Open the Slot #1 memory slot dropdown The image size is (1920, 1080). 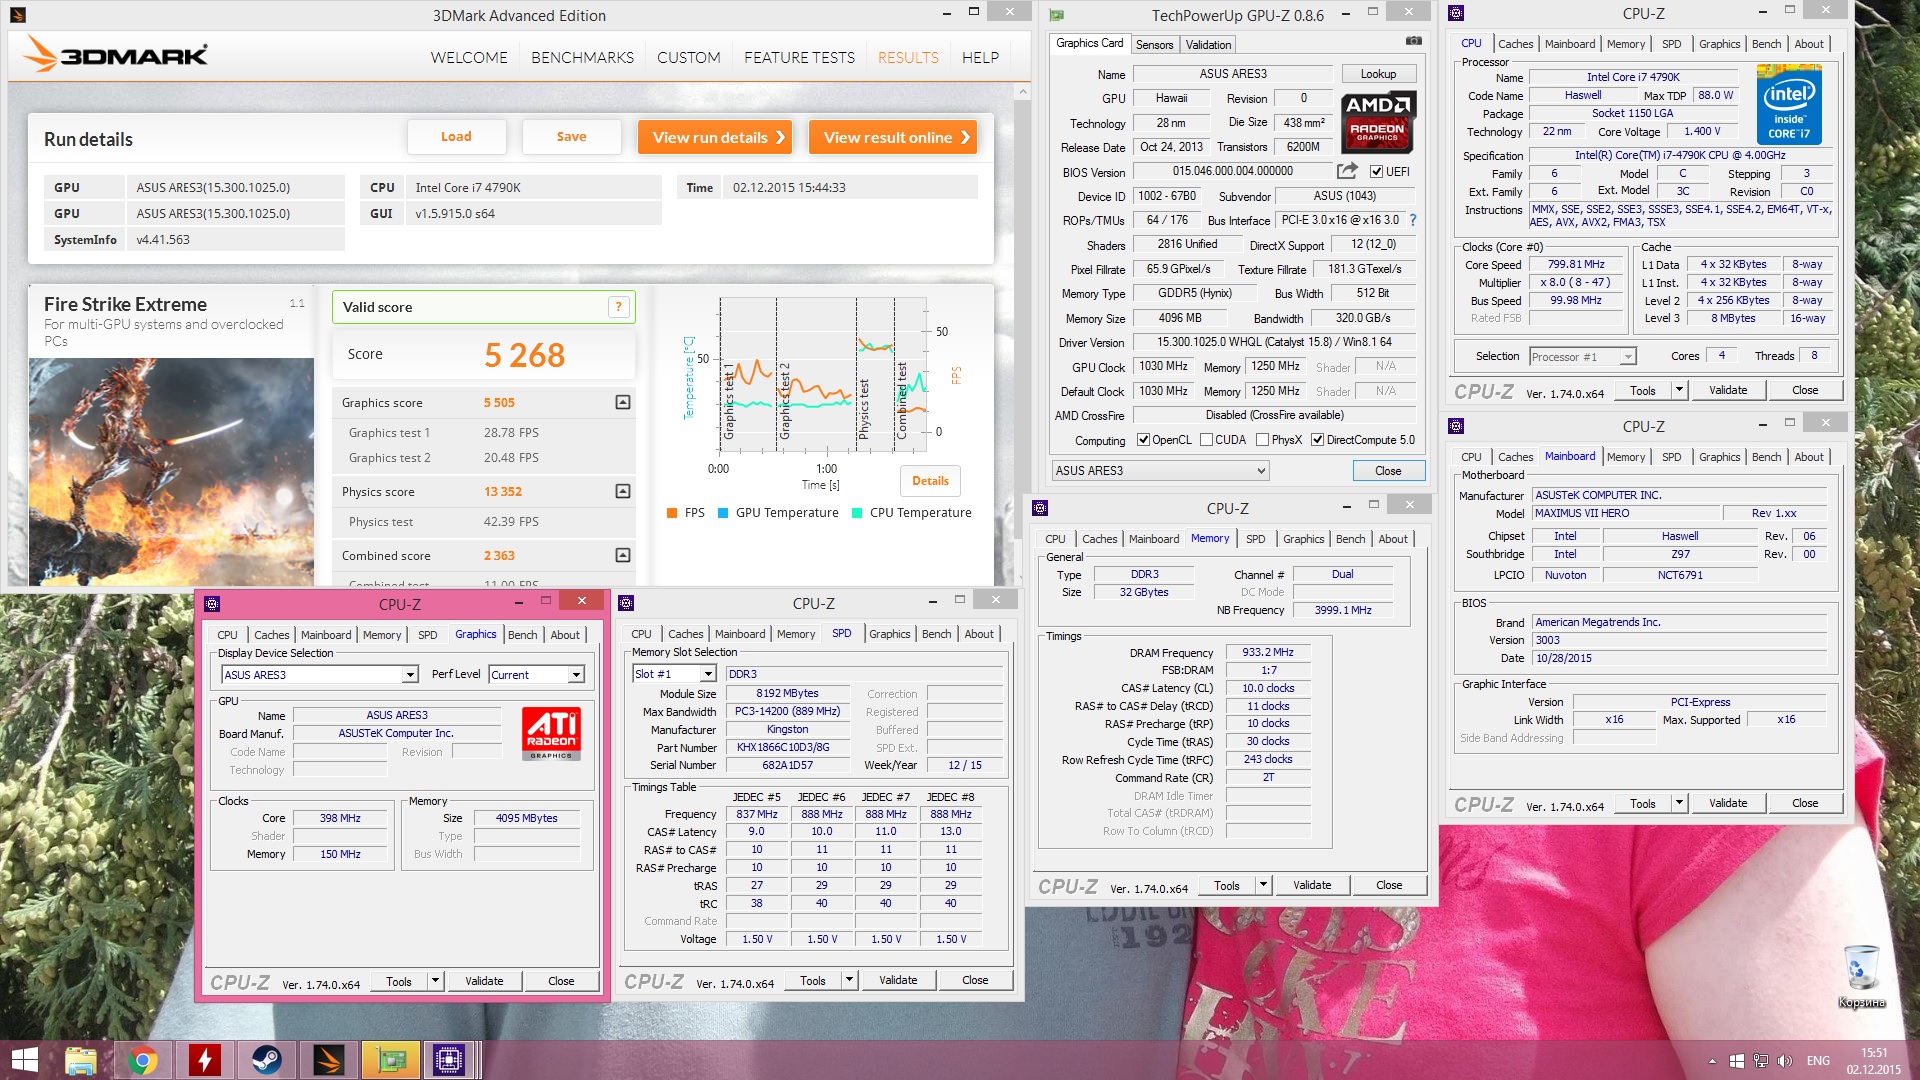[x=675, y=674]
